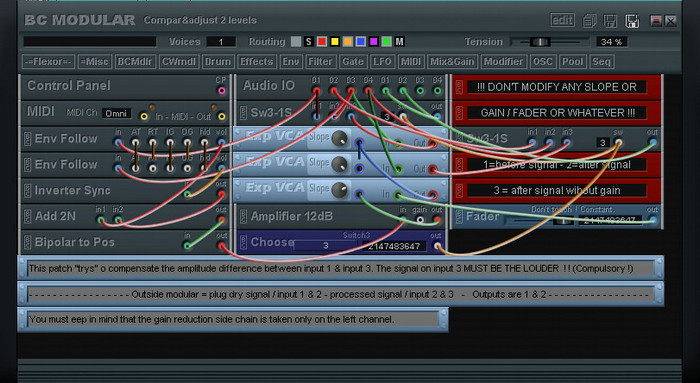Viewport: 700px width, 383px height.
Task: Click the Fader module out jack
Action: pyautogui.click(x=653, y=220)
